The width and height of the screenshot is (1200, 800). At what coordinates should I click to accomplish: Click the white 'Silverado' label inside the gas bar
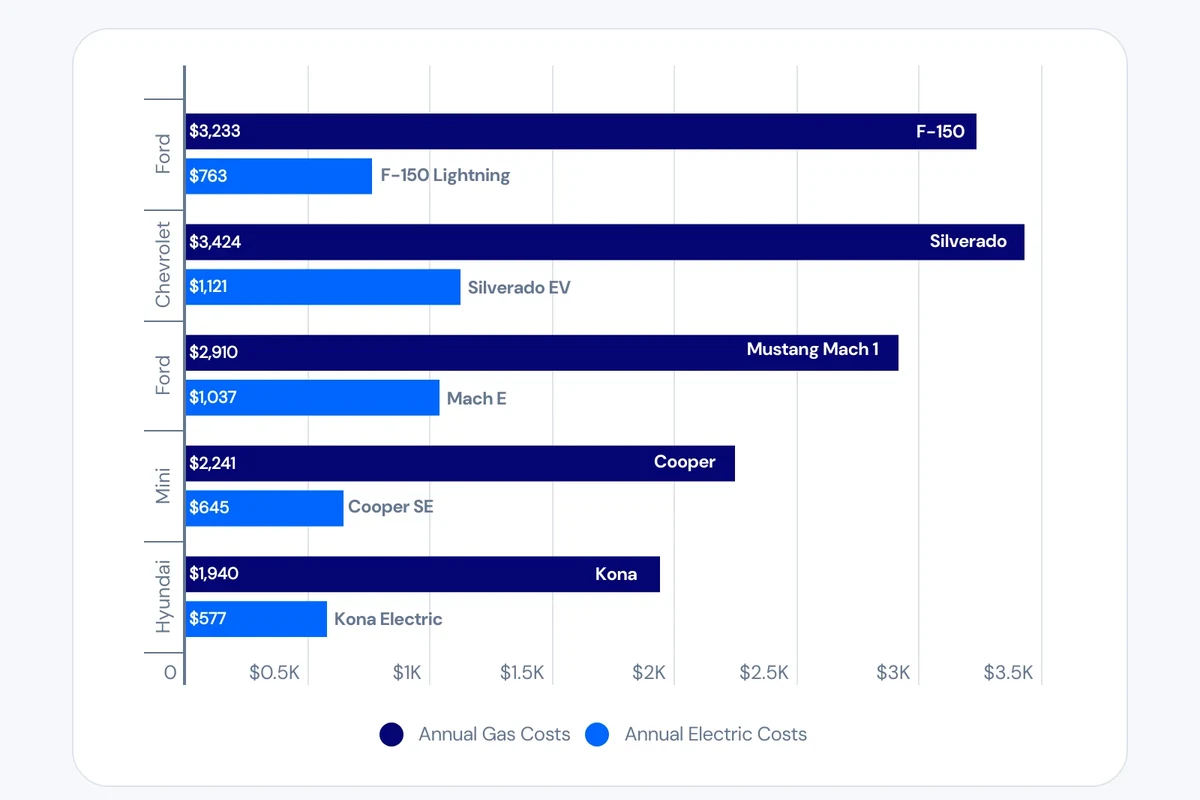pos(968,241)
